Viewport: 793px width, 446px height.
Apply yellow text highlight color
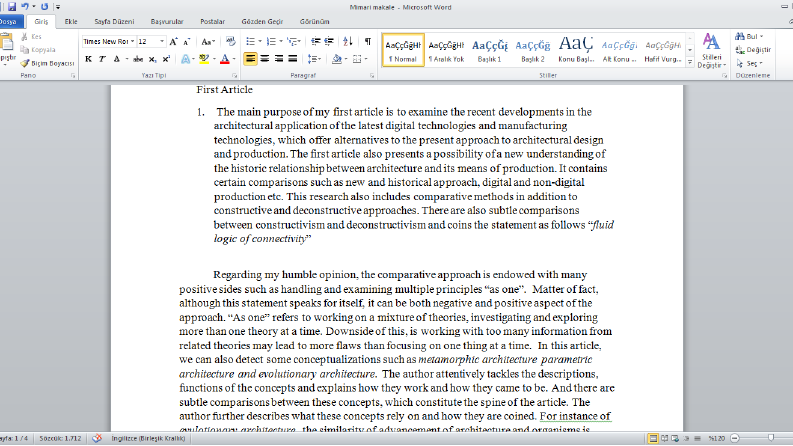204,59
